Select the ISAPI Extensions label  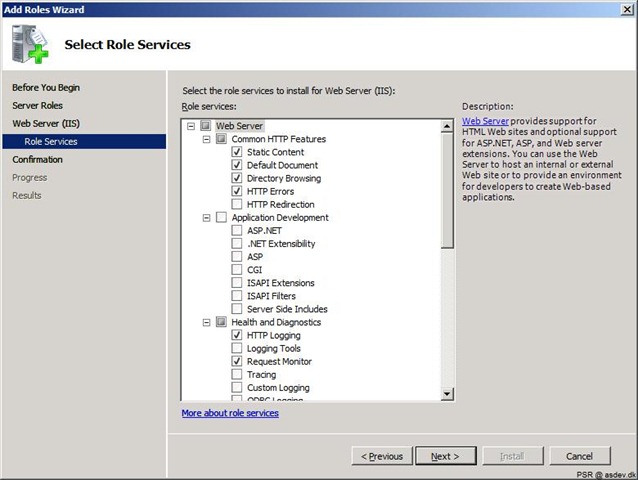(281, 283)
